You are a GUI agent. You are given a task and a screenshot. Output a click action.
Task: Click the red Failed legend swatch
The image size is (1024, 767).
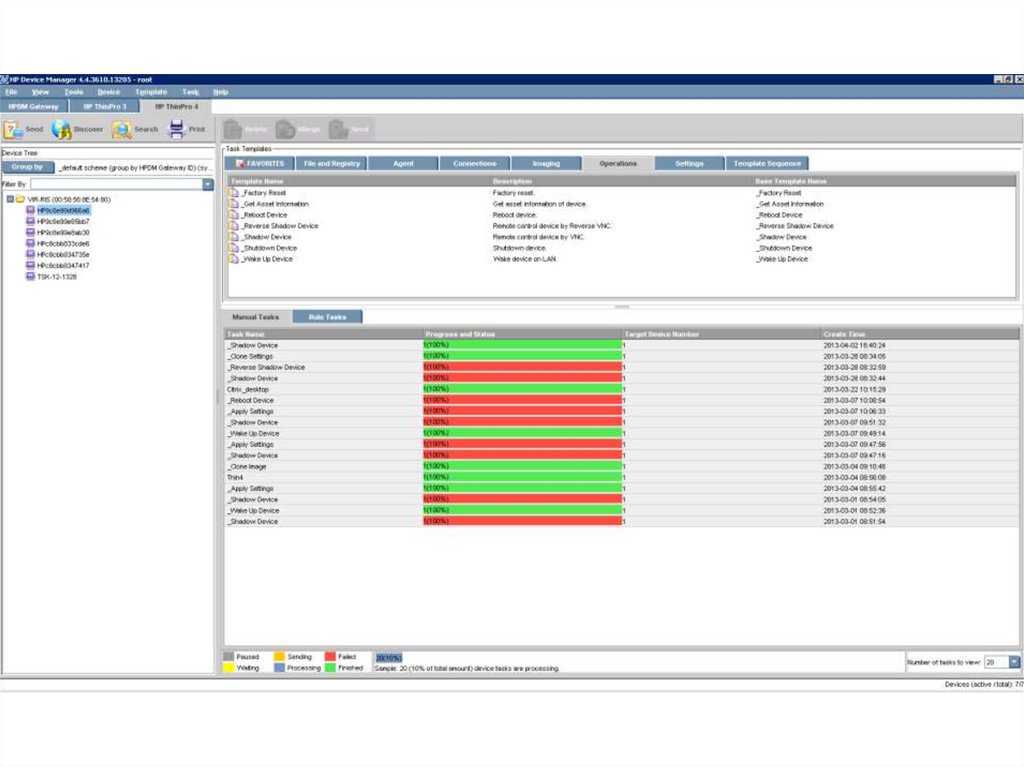click(x=330, y=657)
